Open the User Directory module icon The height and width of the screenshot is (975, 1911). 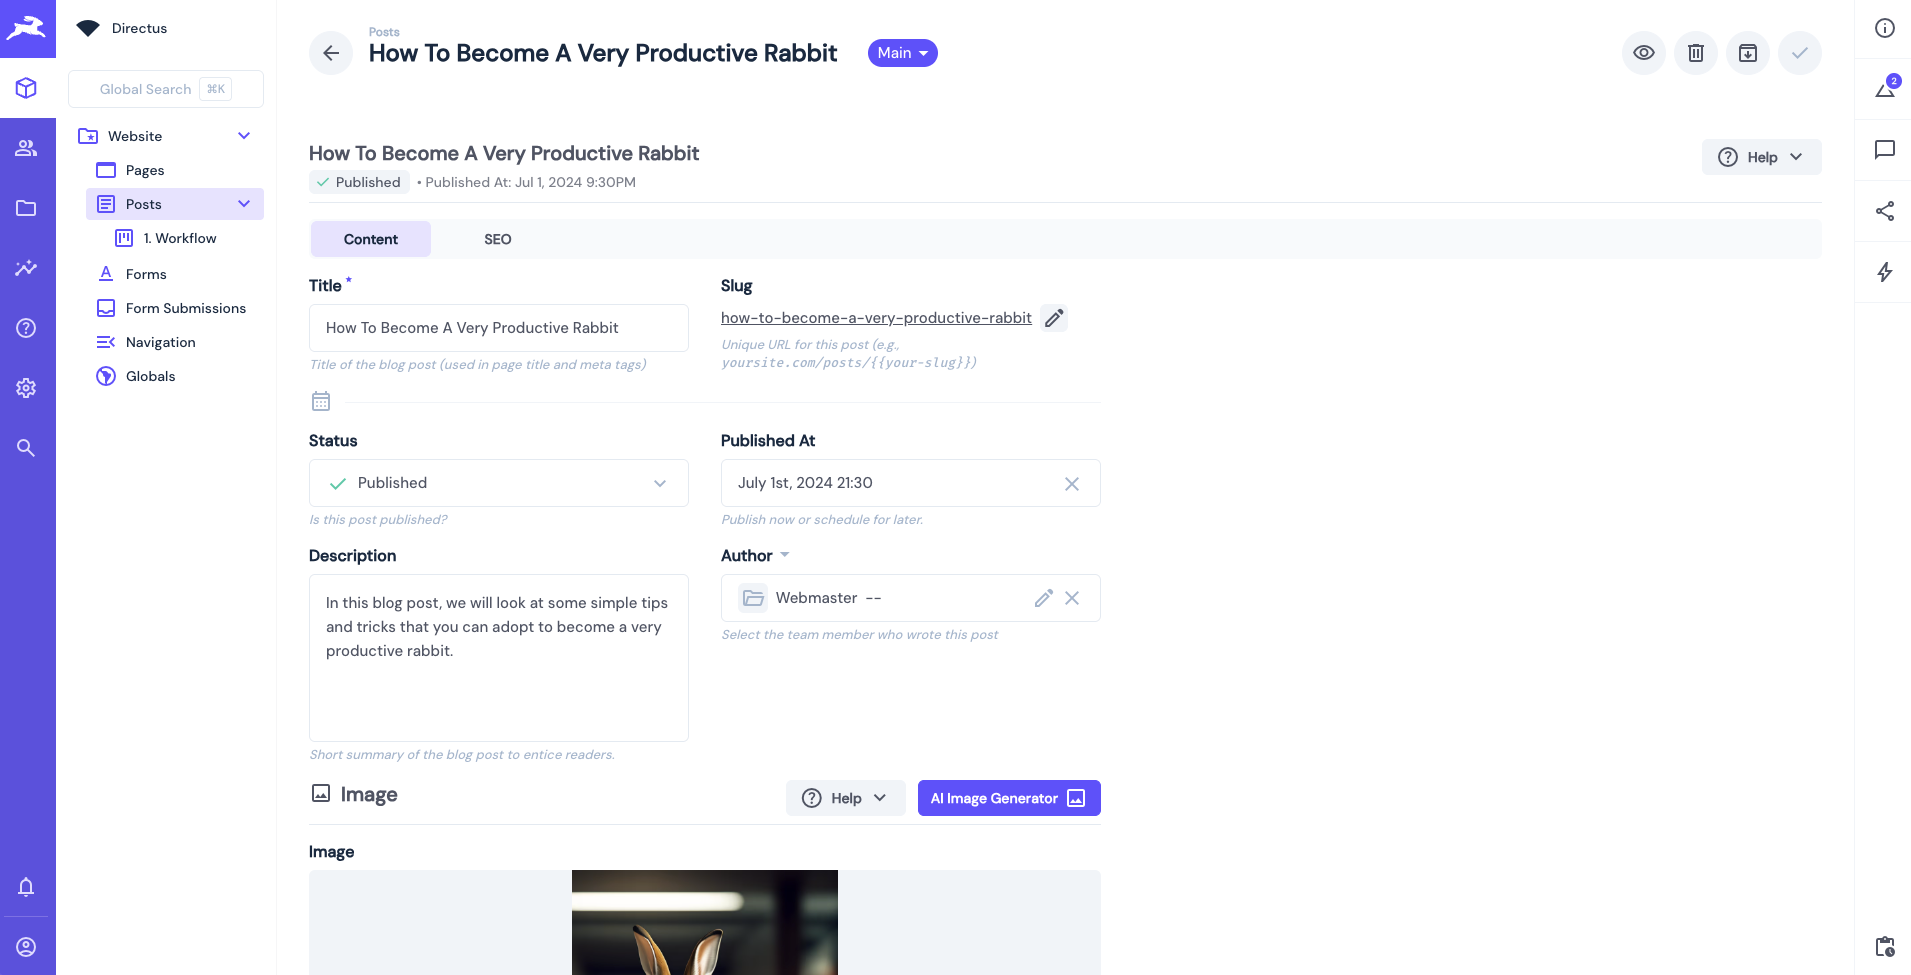27,147
